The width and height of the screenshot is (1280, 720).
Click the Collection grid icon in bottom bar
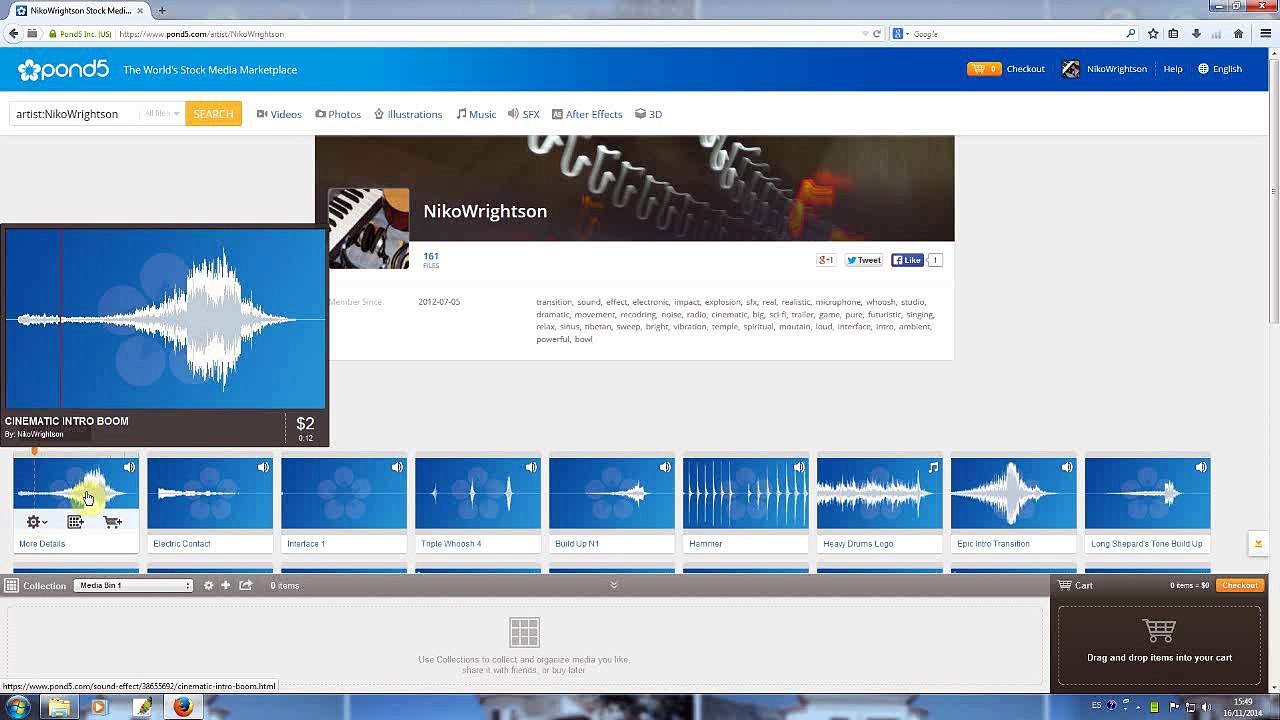(x=12, y=585)
